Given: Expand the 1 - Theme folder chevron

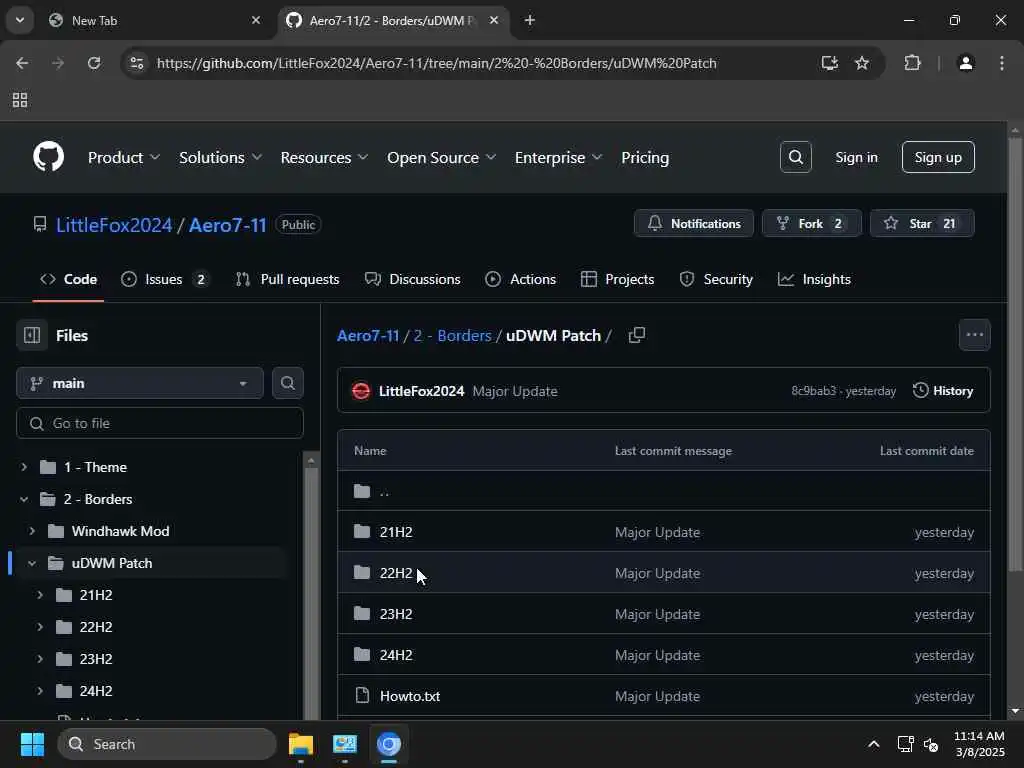Looking at the screenshot, I should click(24, 467).
